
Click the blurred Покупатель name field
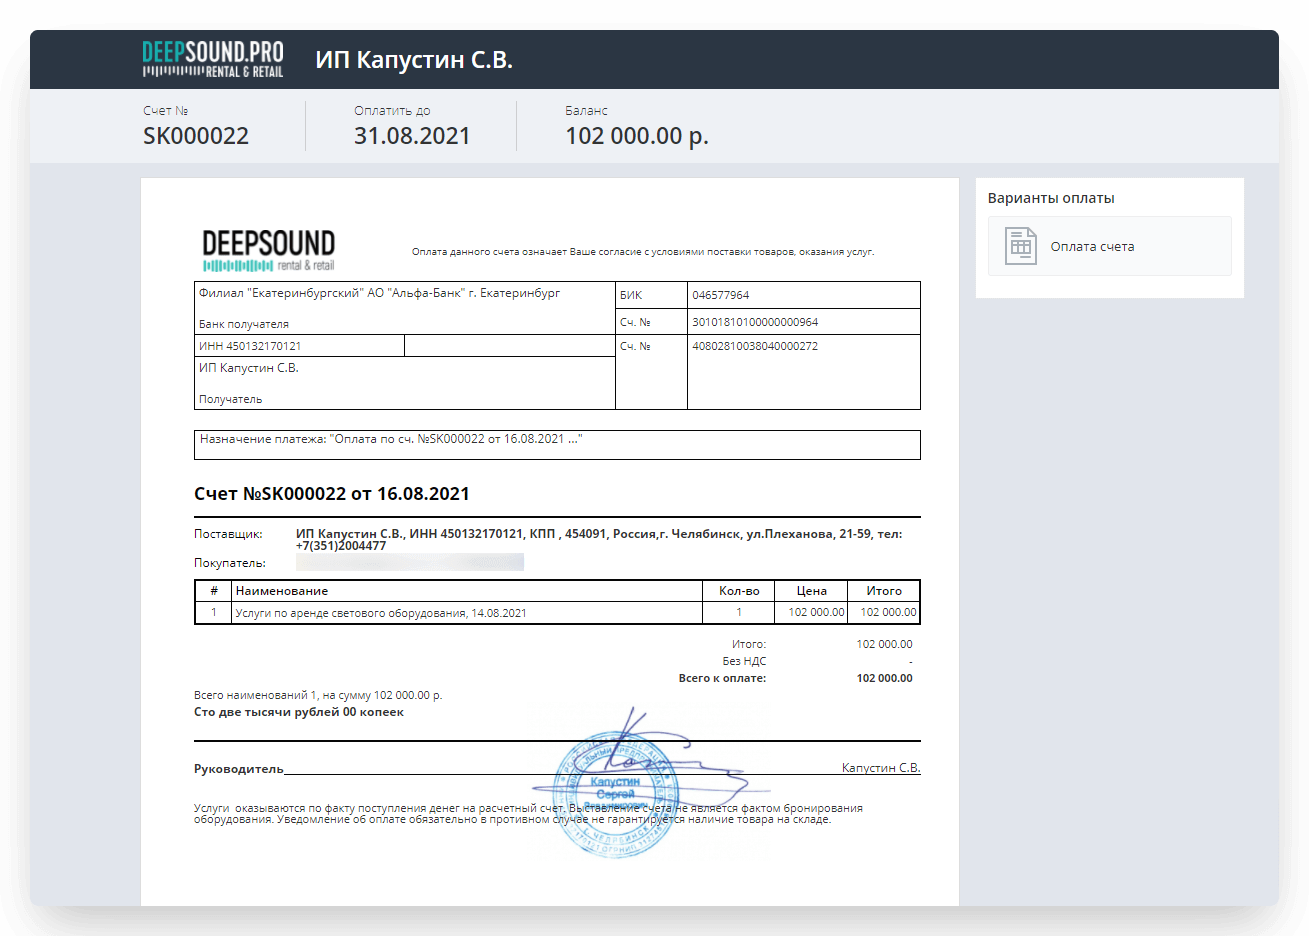tap(409, 562)
